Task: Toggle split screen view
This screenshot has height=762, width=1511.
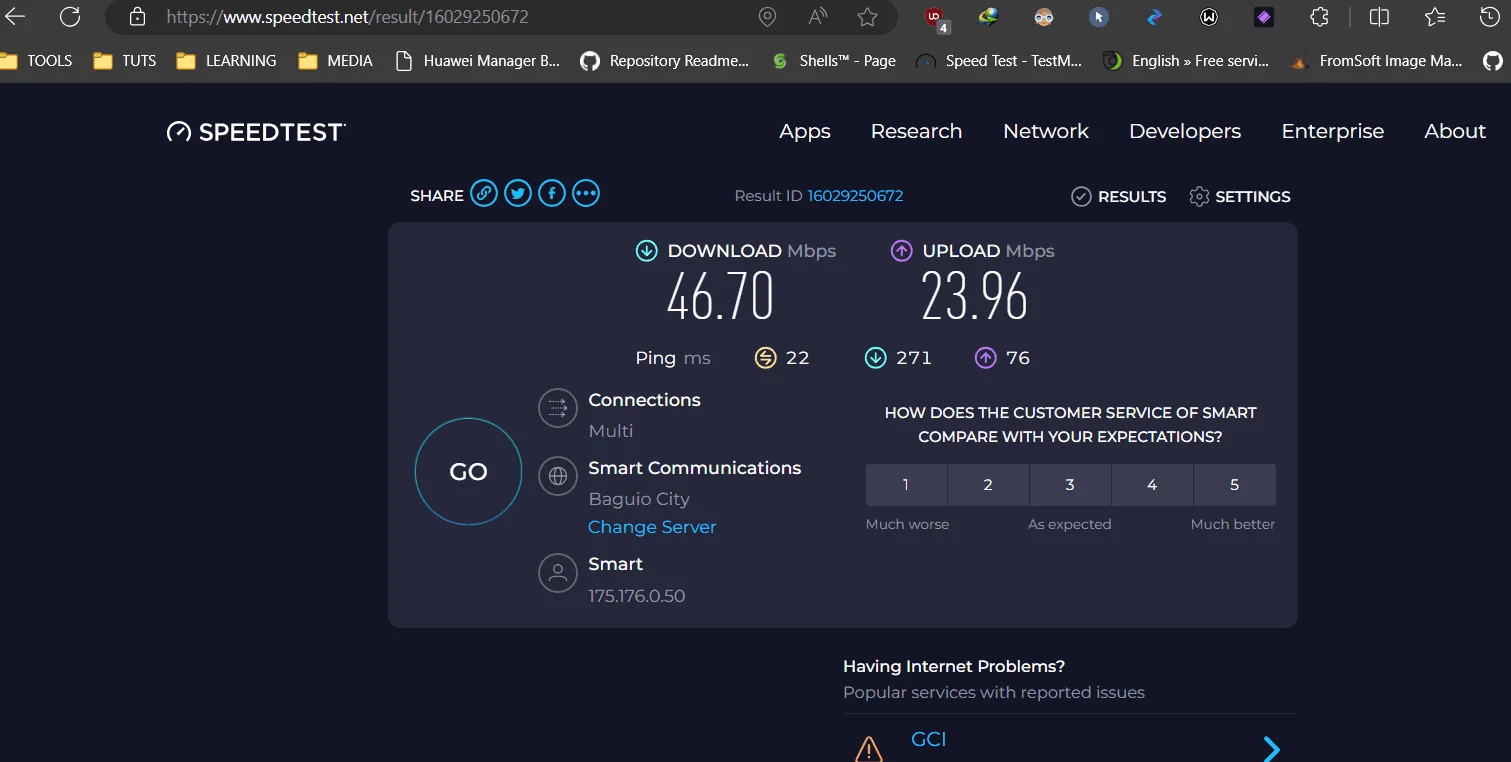Action: (1379, 17)
